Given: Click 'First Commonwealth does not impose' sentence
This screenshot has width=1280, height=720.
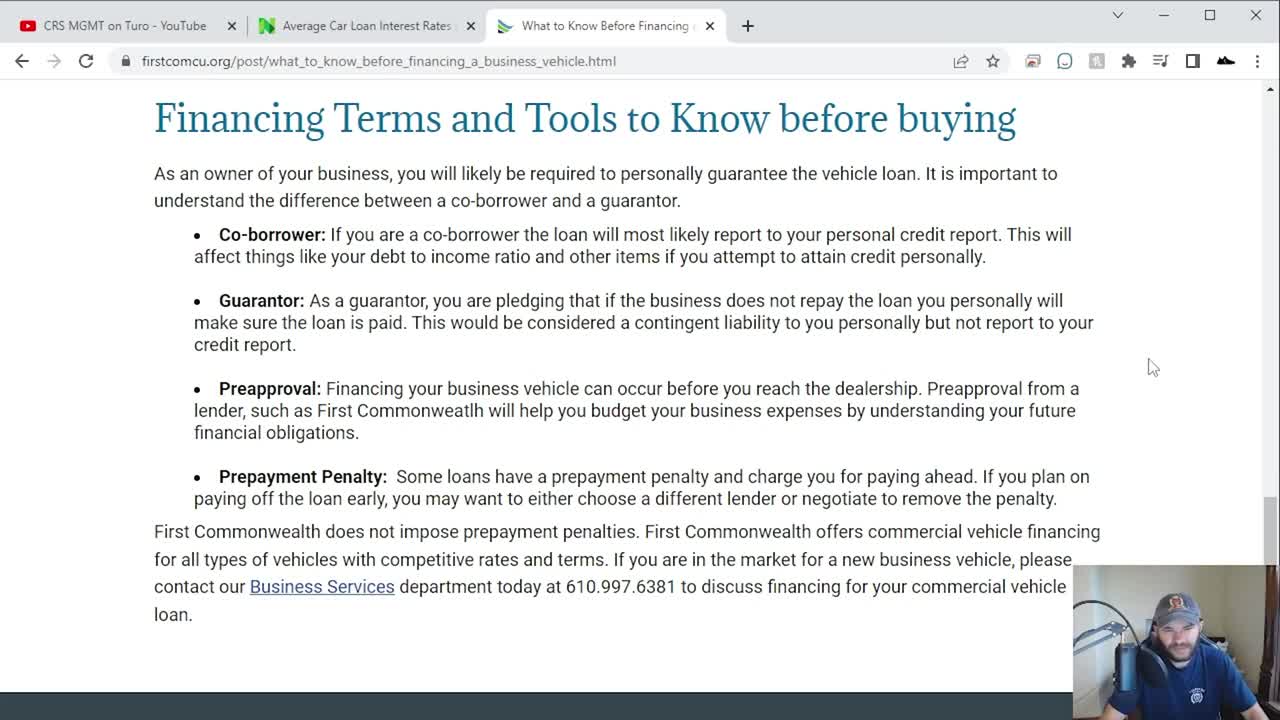Looking at the screenshot, I should [x=397, y=532].
